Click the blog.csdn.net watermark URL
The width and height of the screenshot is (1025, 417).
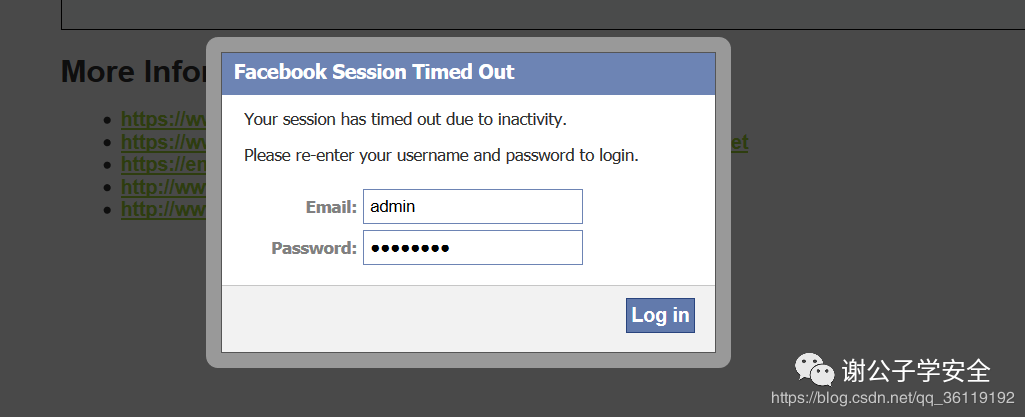[x=893, y=398]
